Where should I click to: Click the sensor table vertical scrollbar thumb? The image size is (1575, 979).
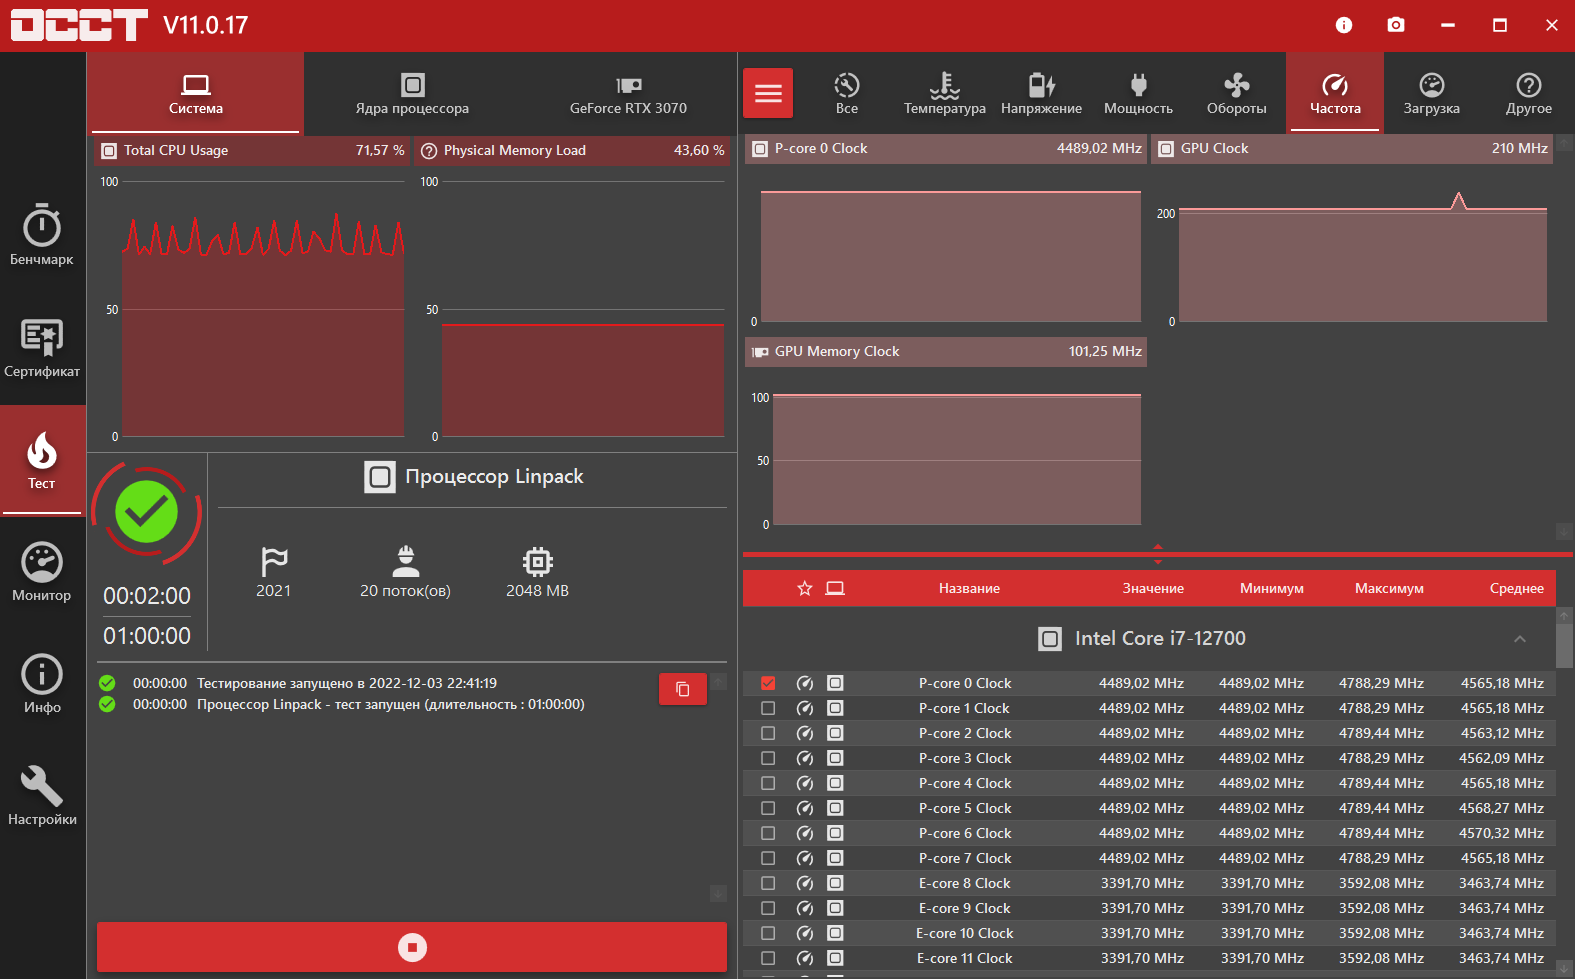point(1565,645)
